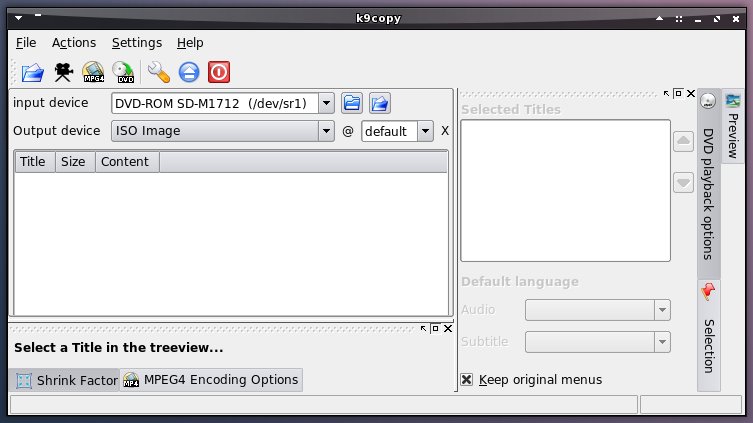Click the Title column header
Viewport: 753px width, 423px height.
tap(35, 162)
